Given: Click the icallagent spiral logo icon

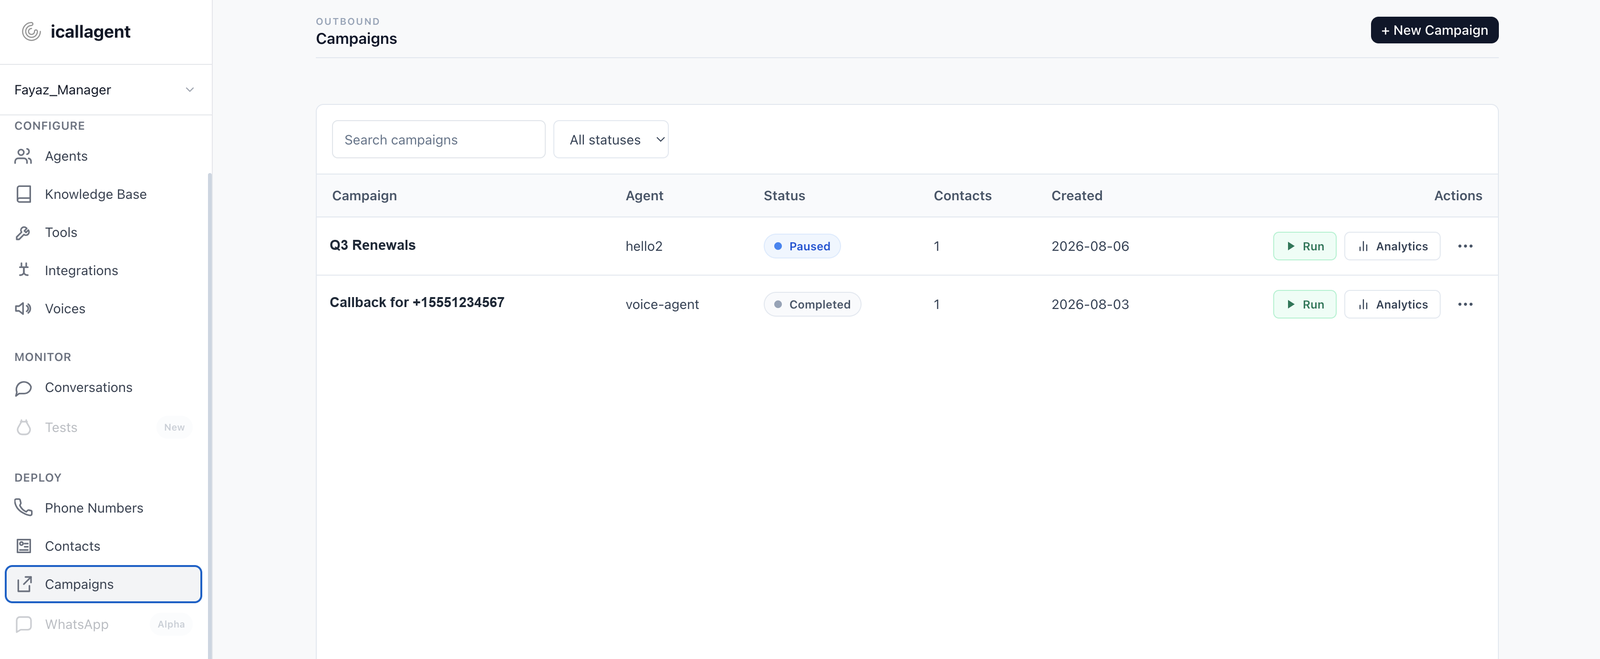Looking at the screenshot, I should click(x=31, y=32).
